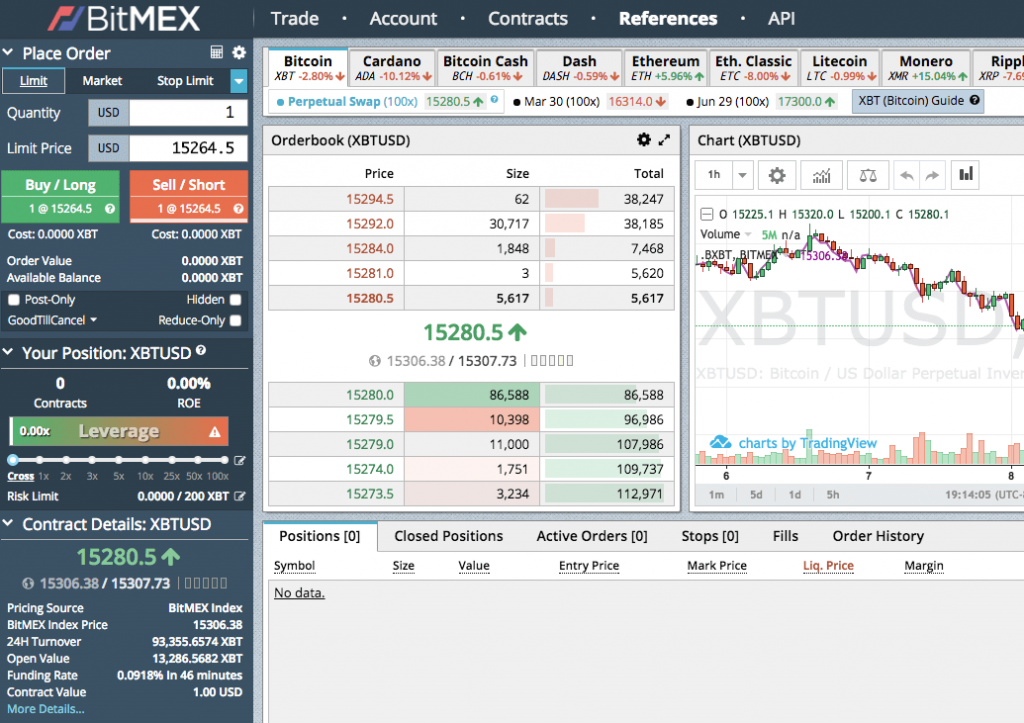
Task: Enable the Post-Only checkbox
Action: (x=14, y=300)
